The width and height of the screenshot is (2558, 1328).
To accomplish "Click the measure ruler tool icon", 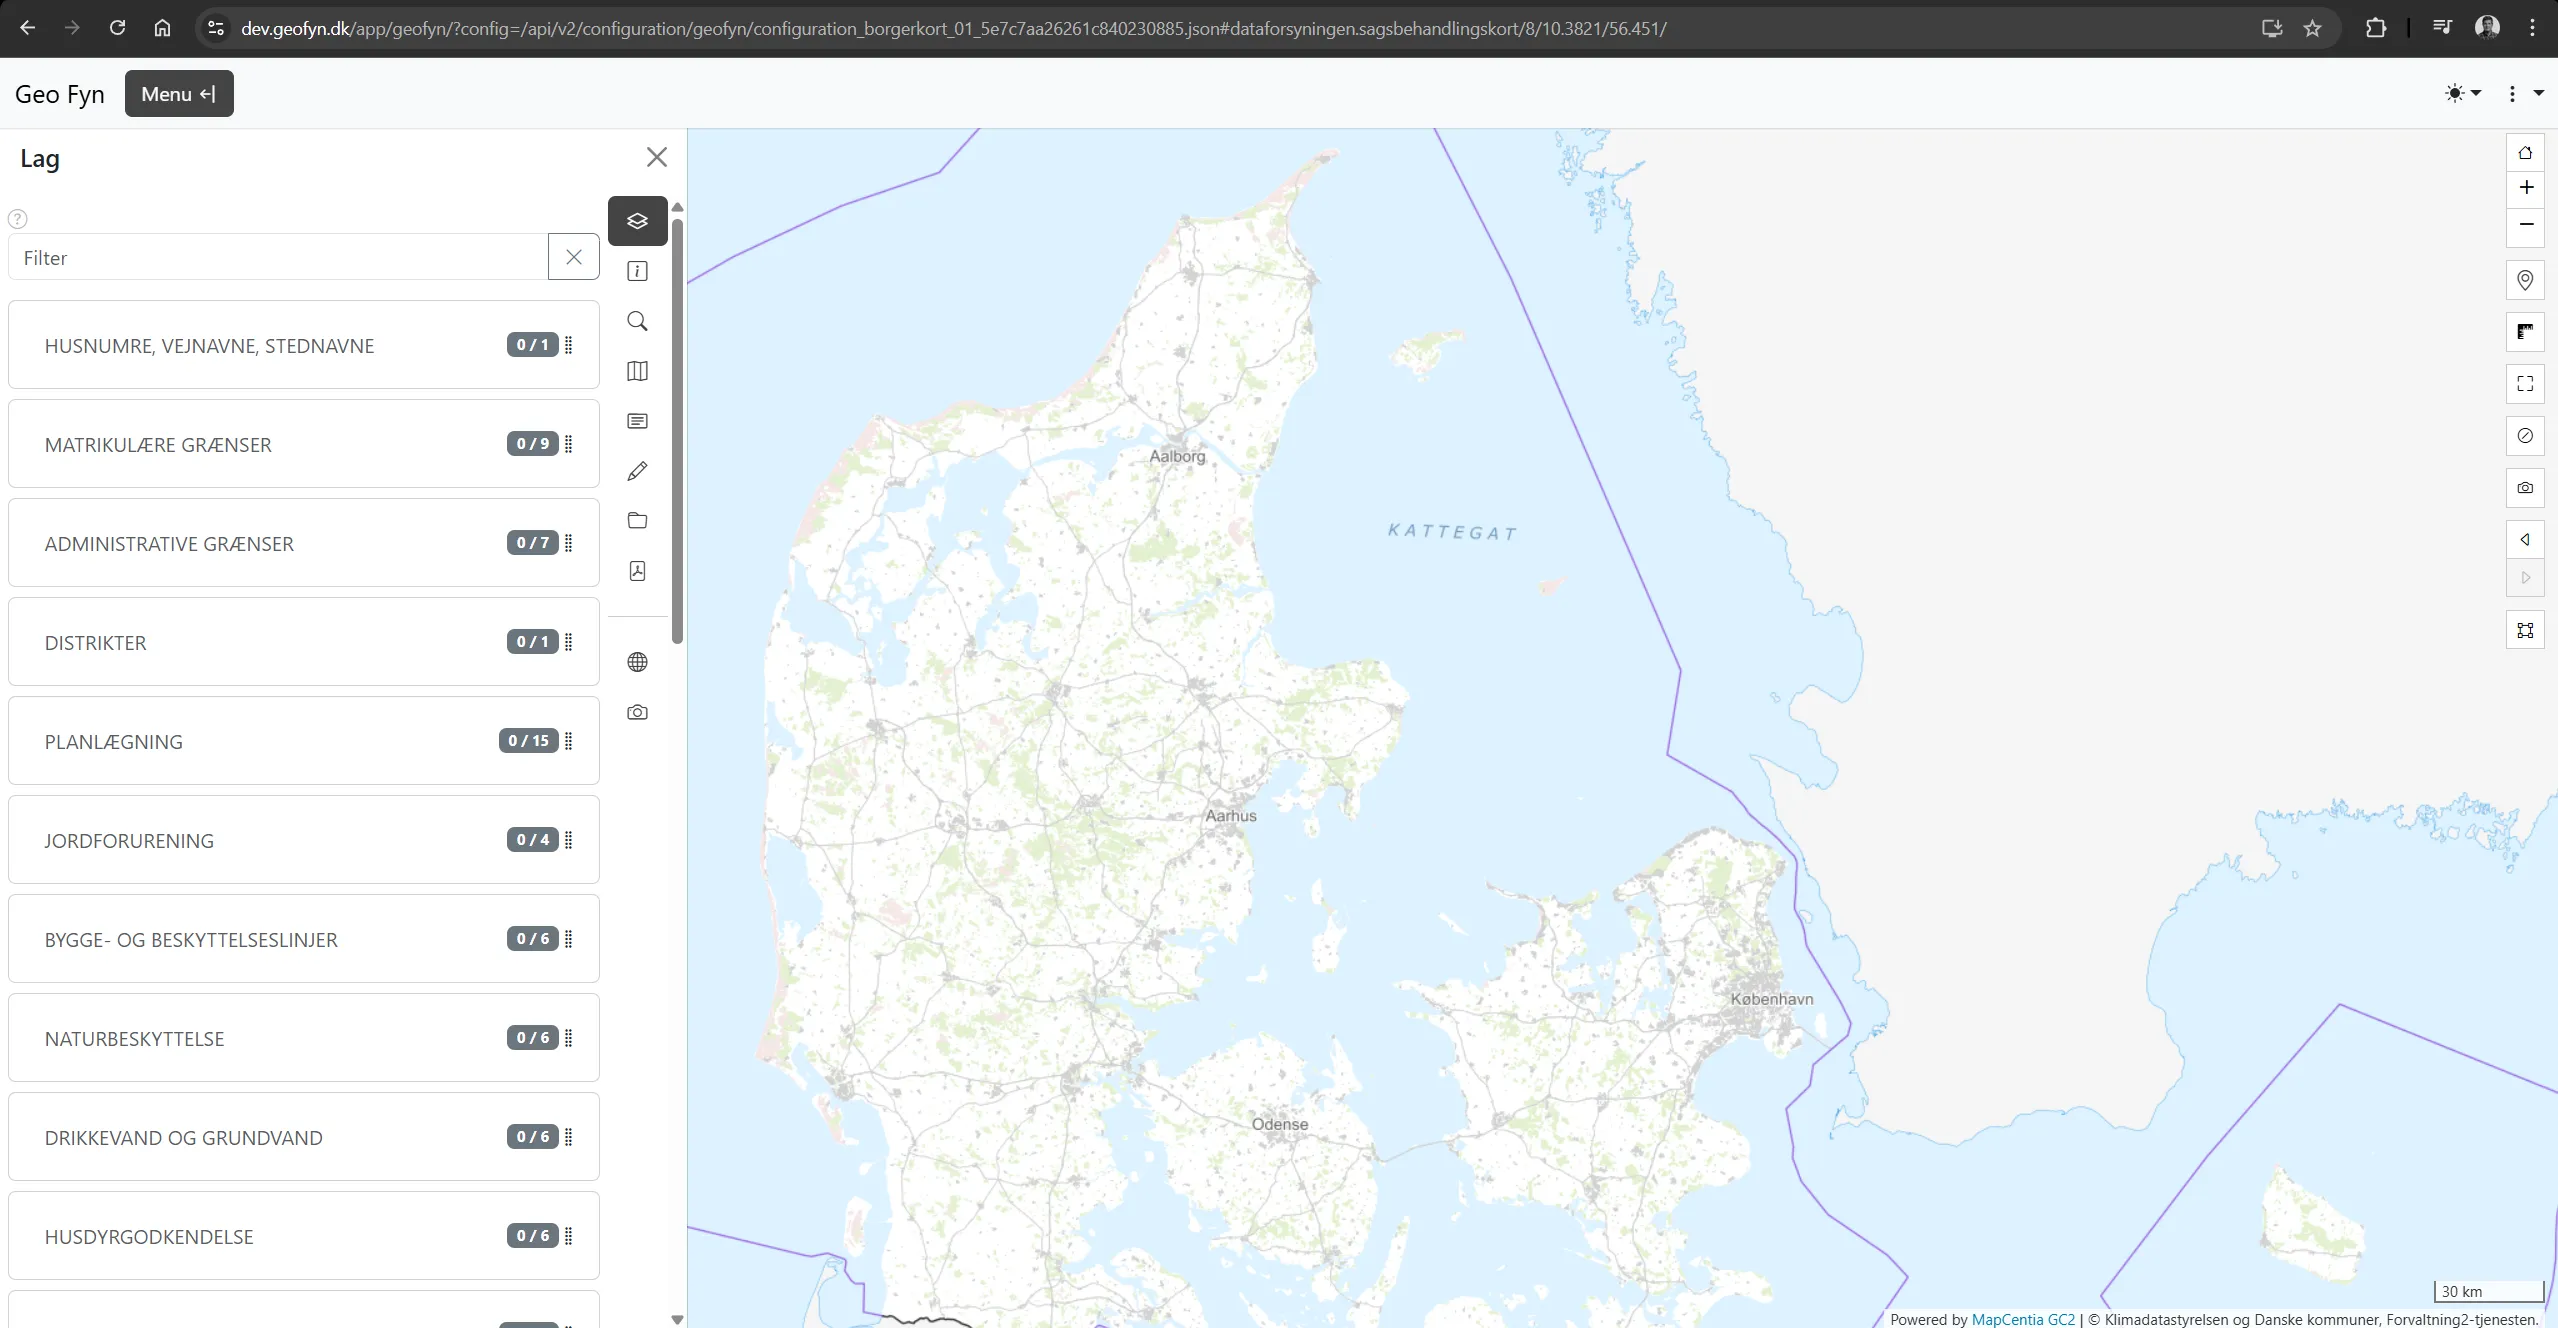I will [x=2524, y=332].
